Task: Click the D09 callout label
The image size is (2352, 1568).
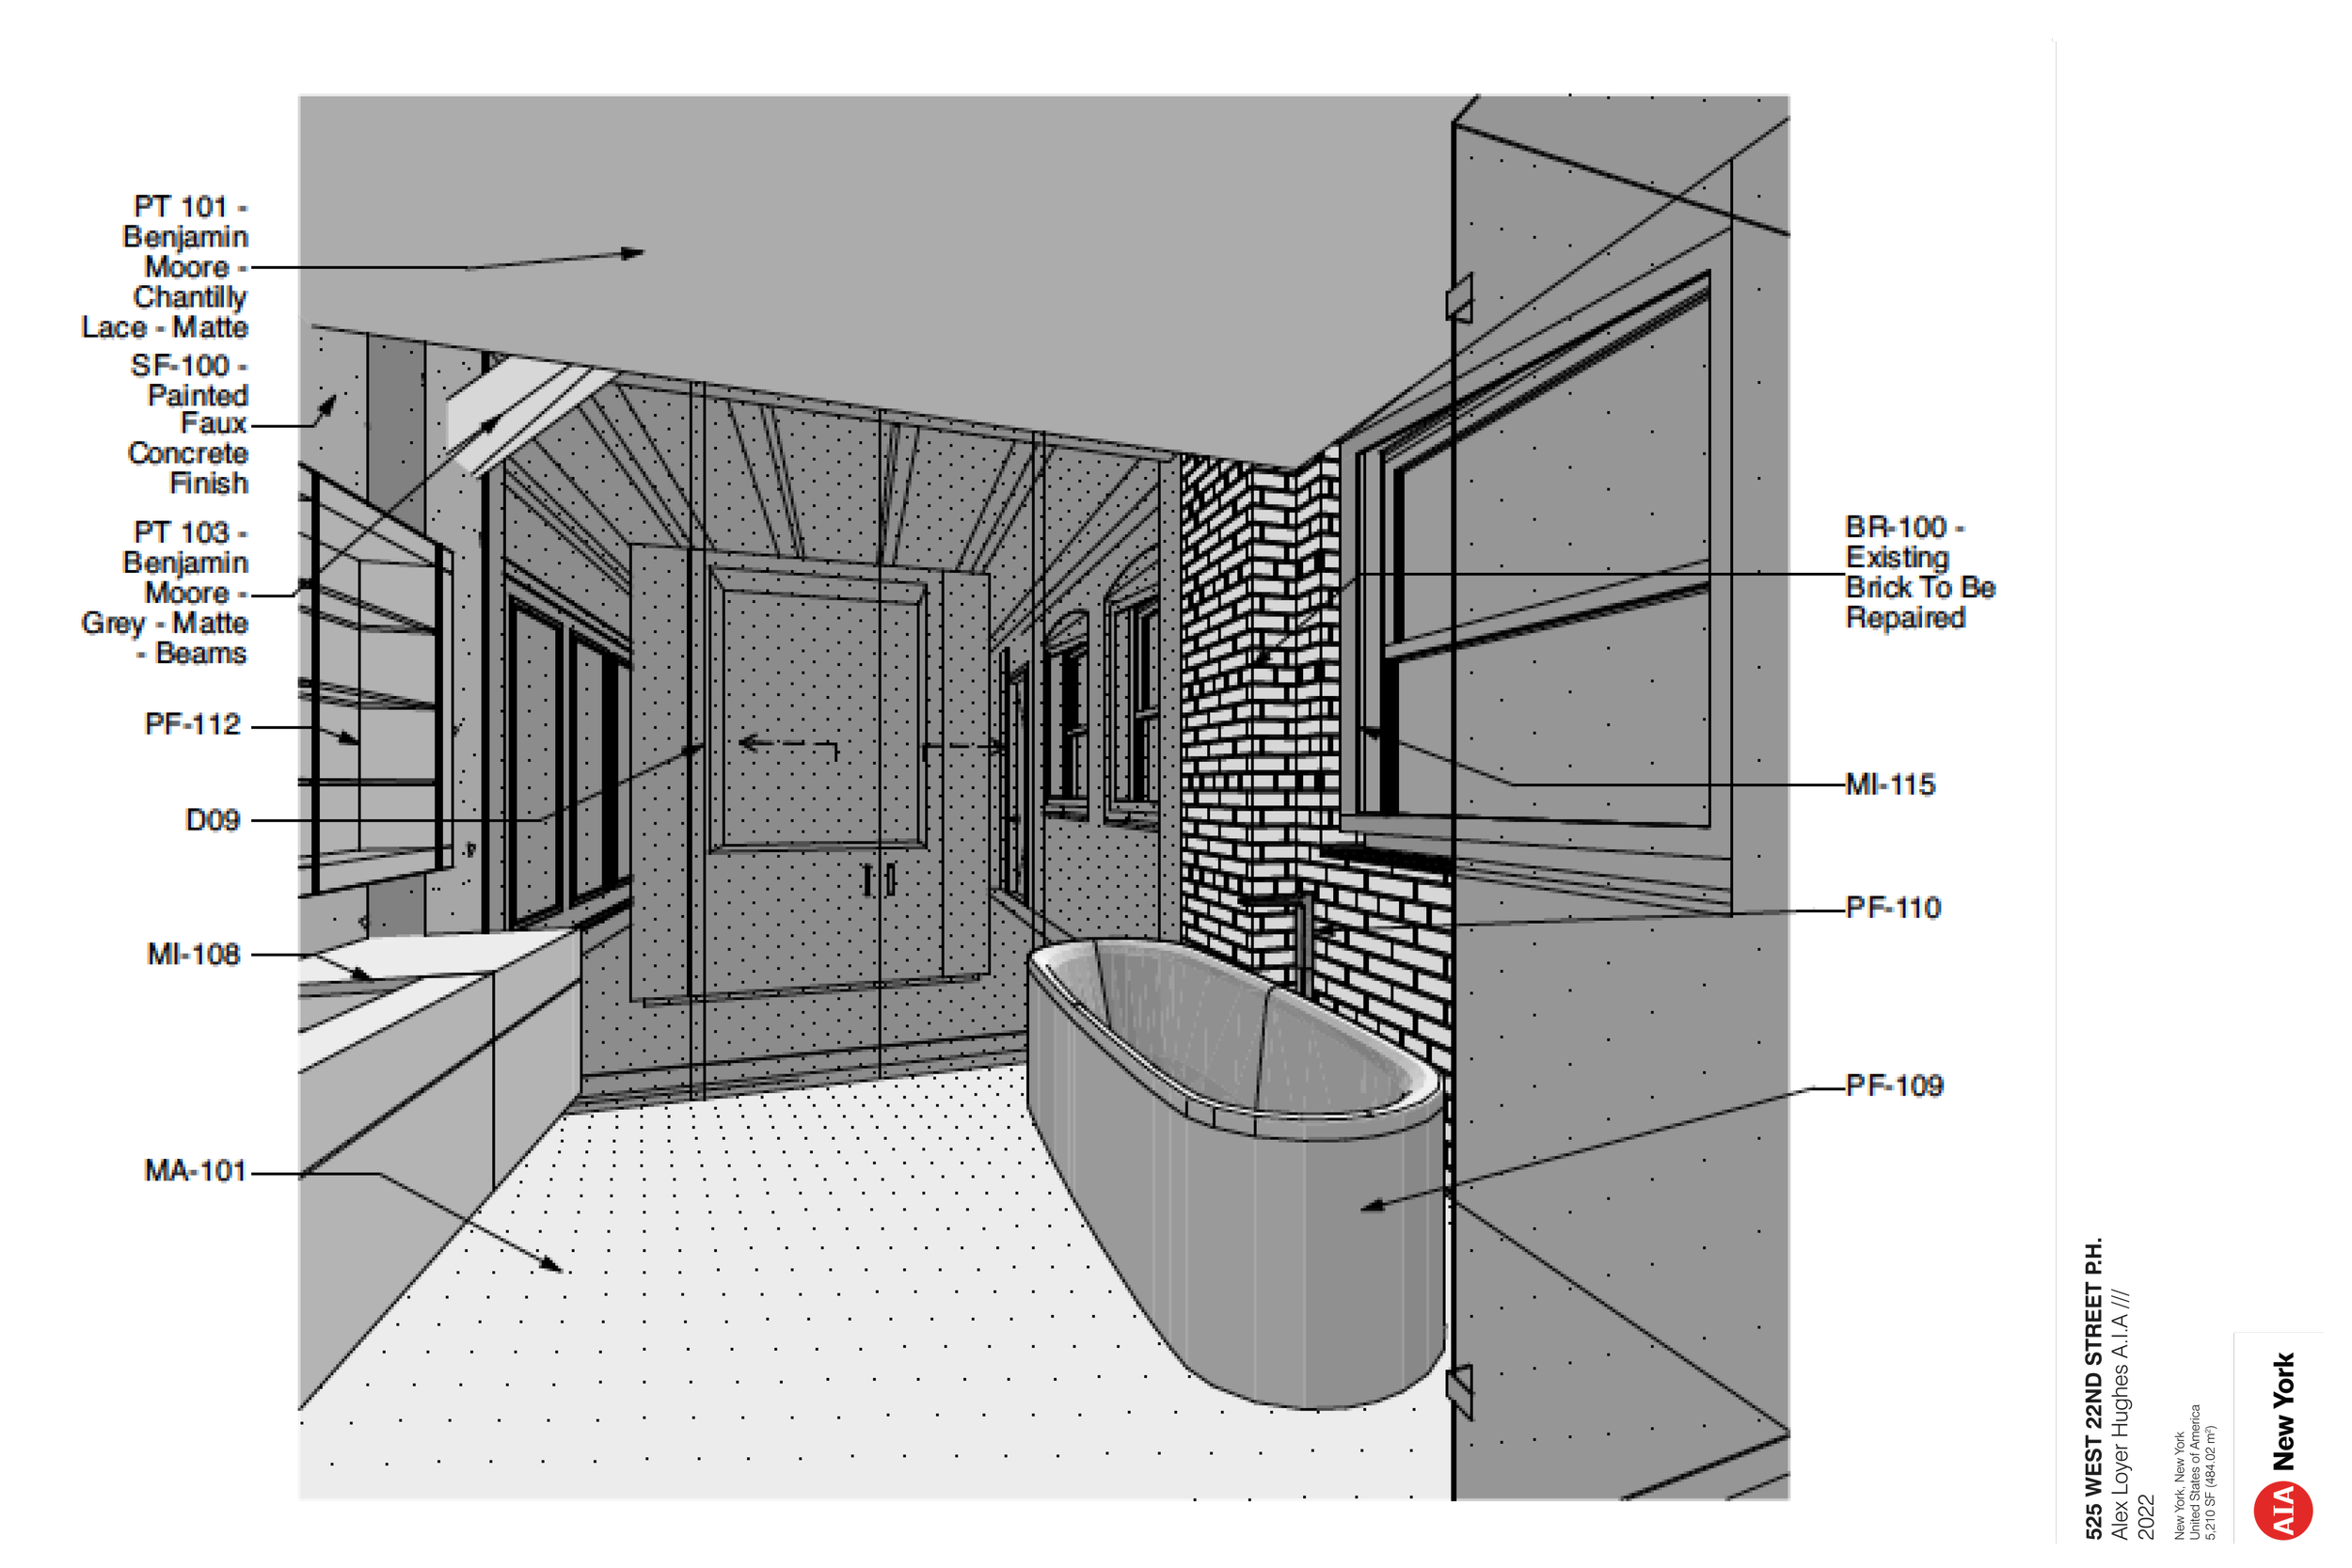Action: pos(213,820)
